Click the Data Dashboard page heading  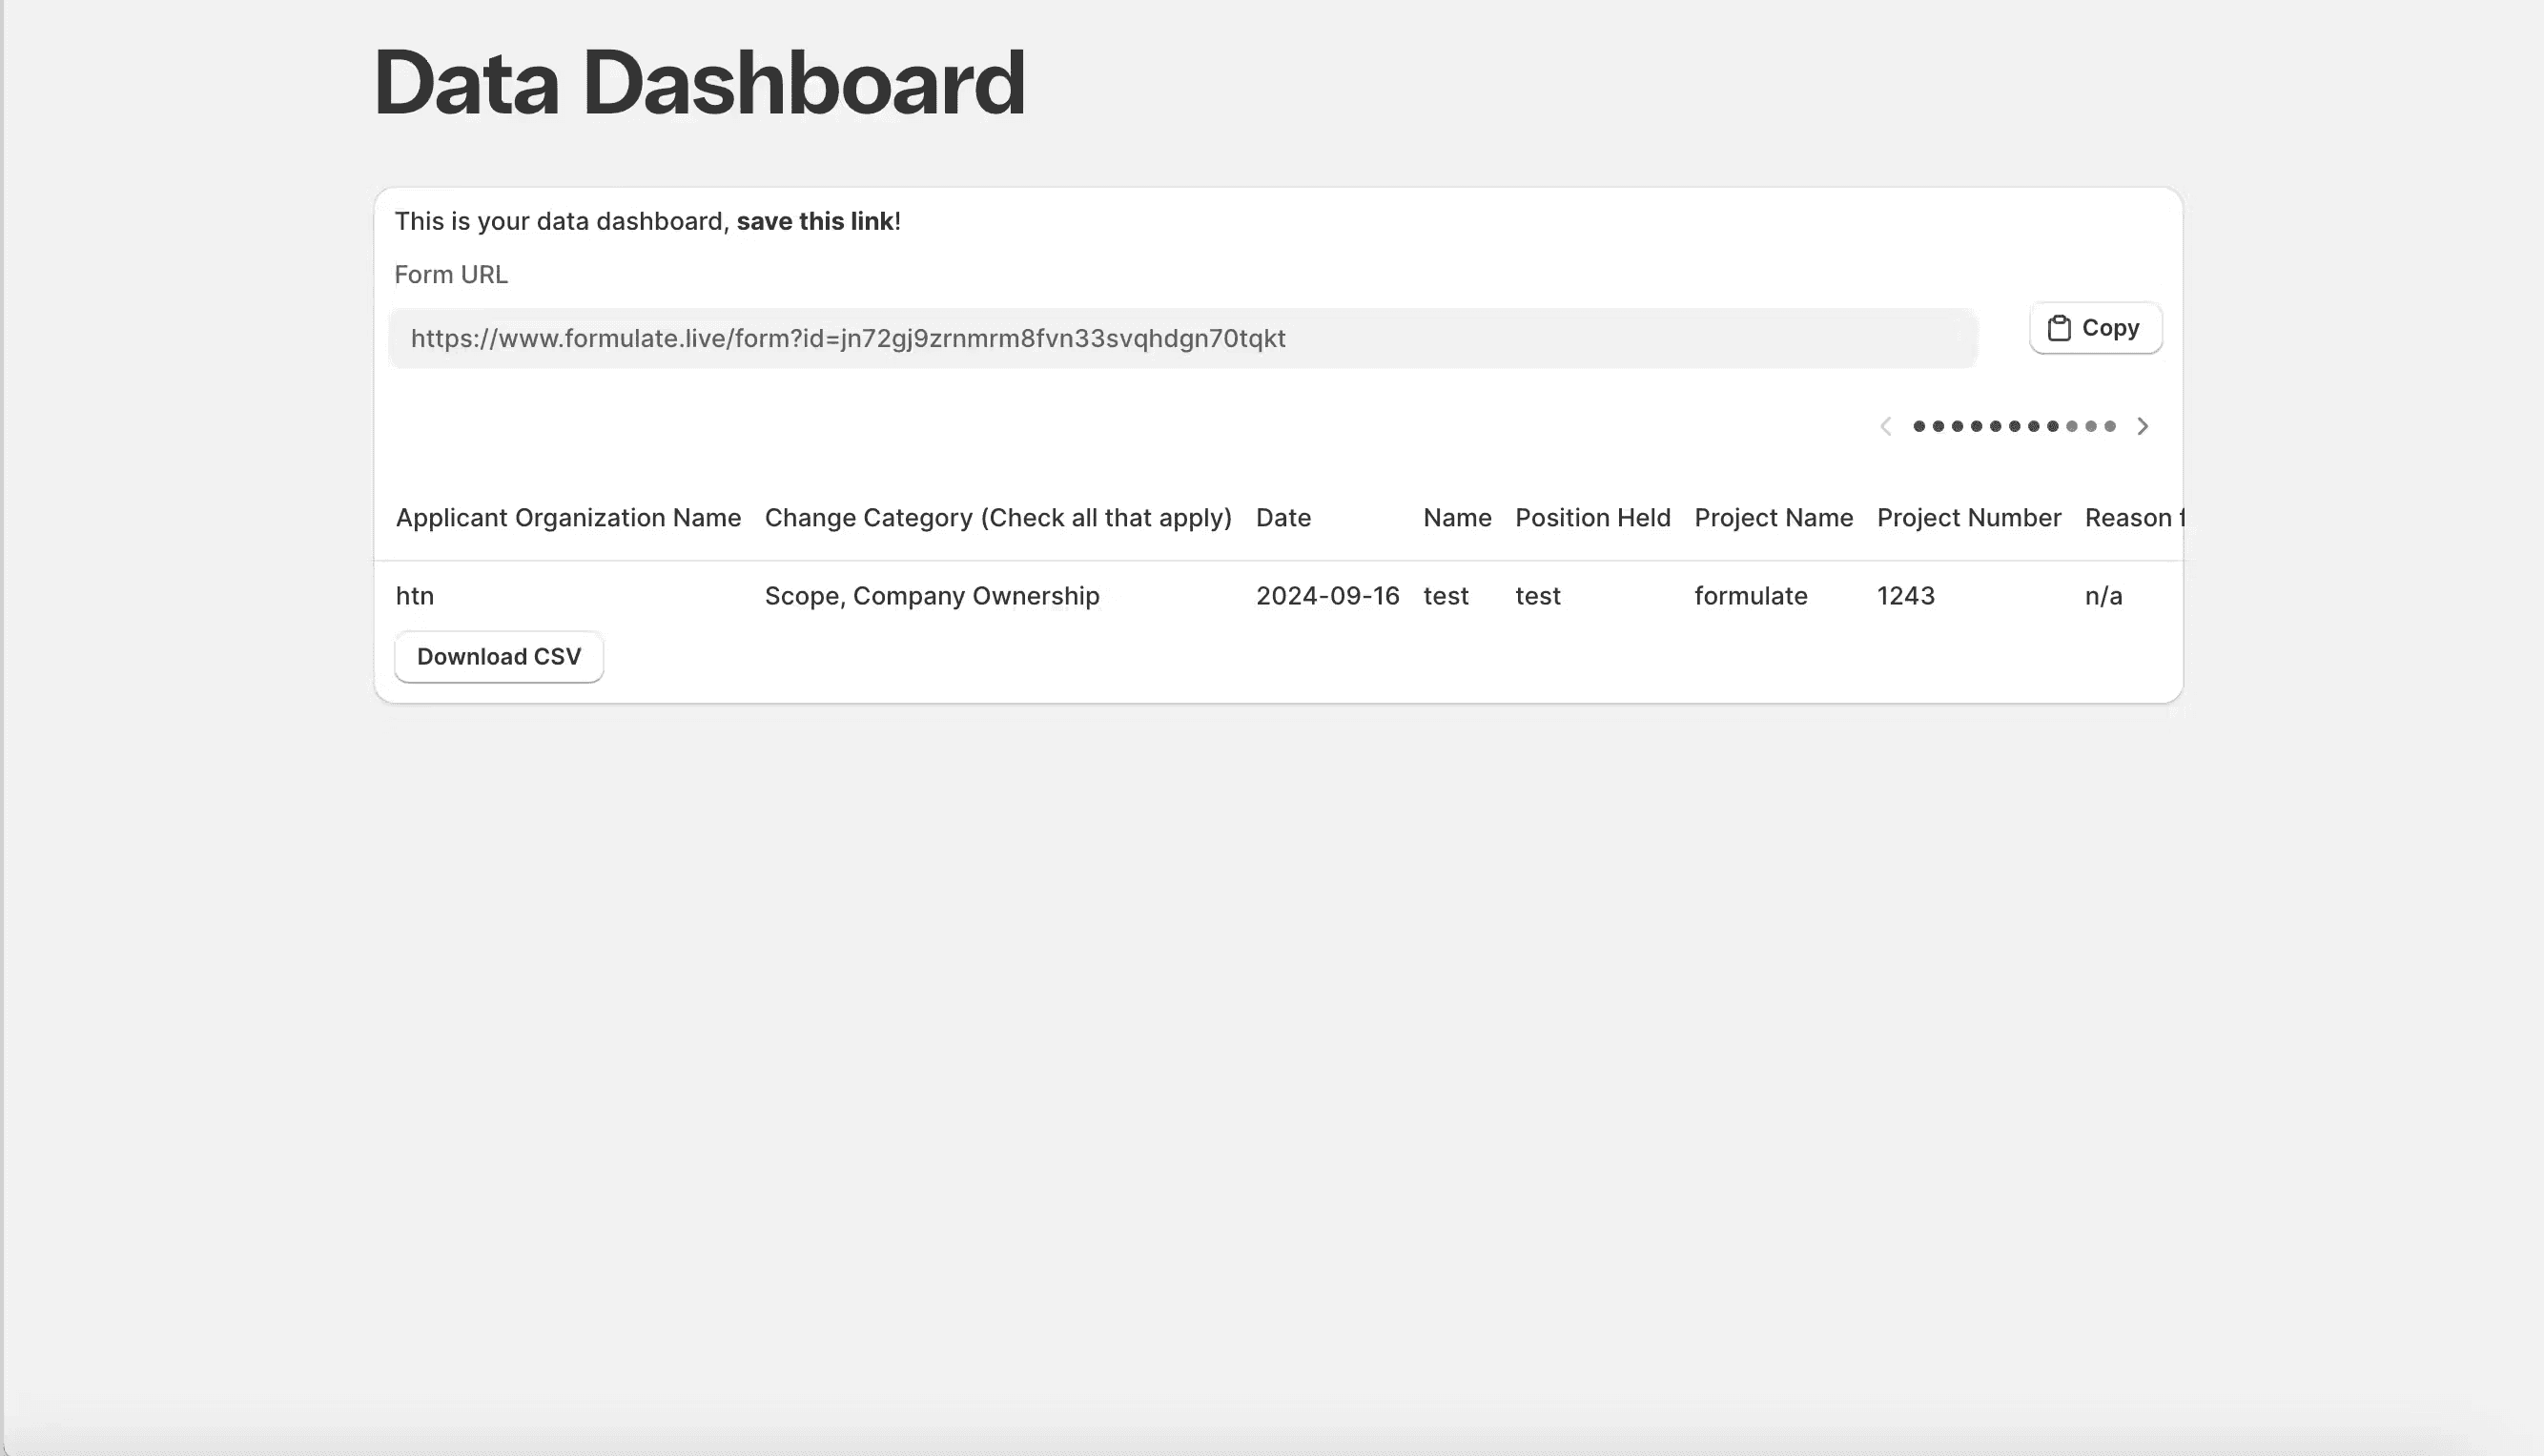(x=700, y=82)
